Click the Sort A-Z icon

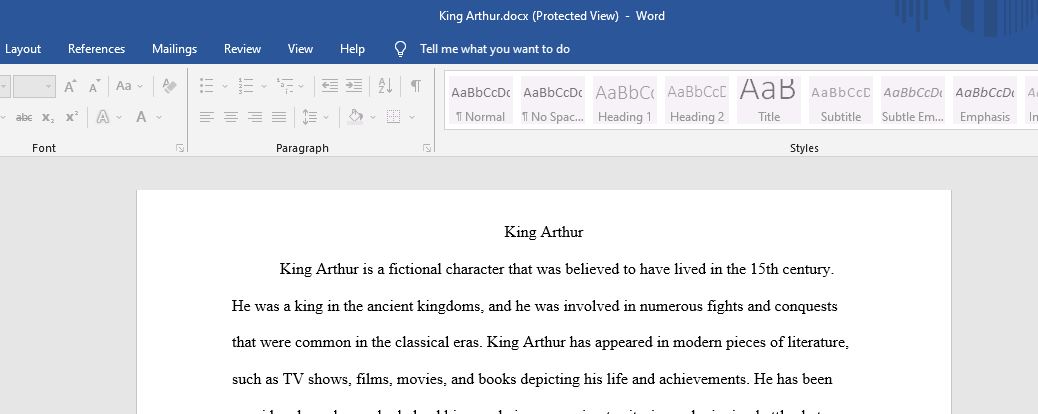pos(385,86)
